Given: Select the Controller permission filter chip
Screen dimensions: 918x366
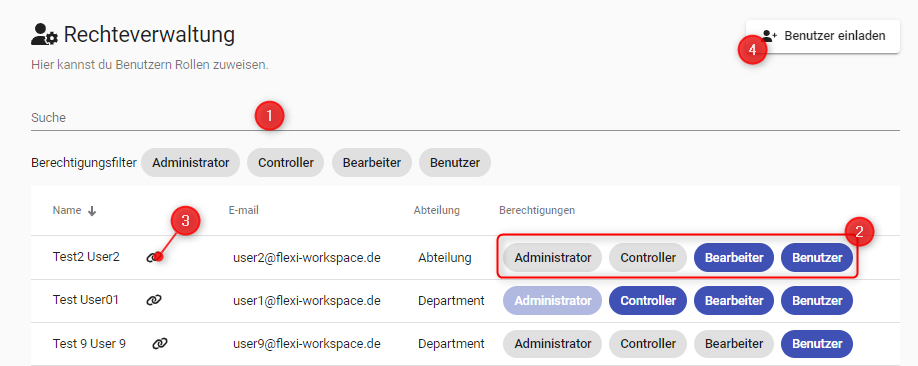Looking at the screenshot, I should [286, 163].
